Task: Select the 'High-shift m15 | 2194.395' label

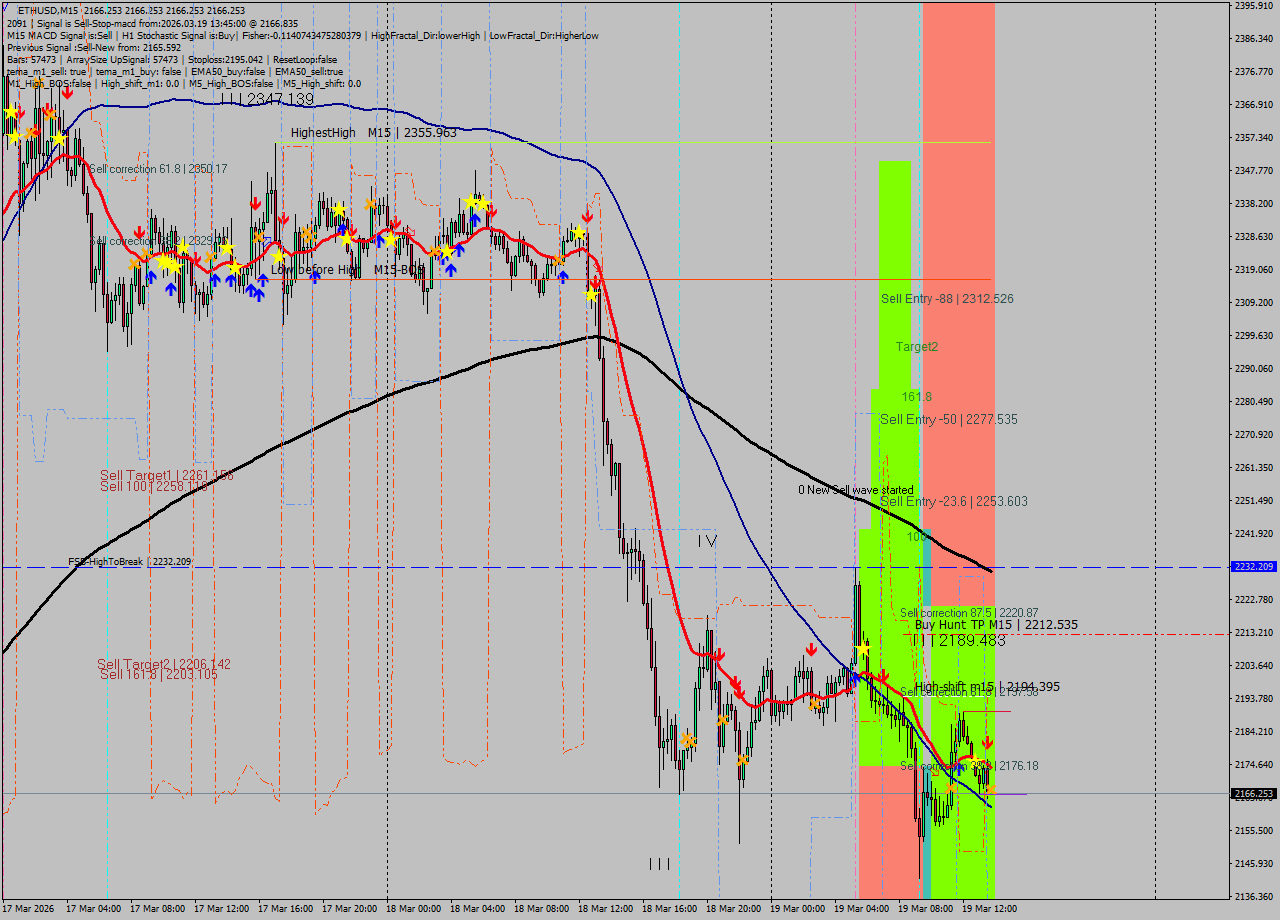Action: [987, 687]
